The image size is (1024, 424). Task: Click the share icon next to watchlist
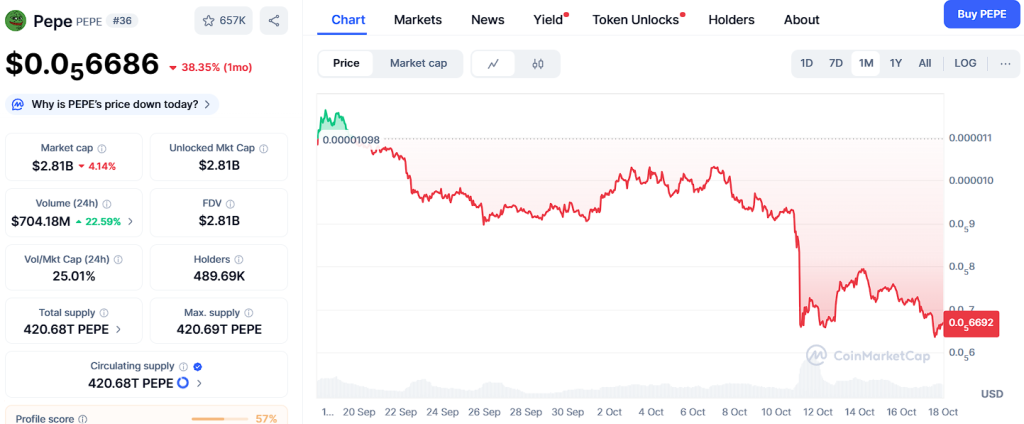[273, 20]
